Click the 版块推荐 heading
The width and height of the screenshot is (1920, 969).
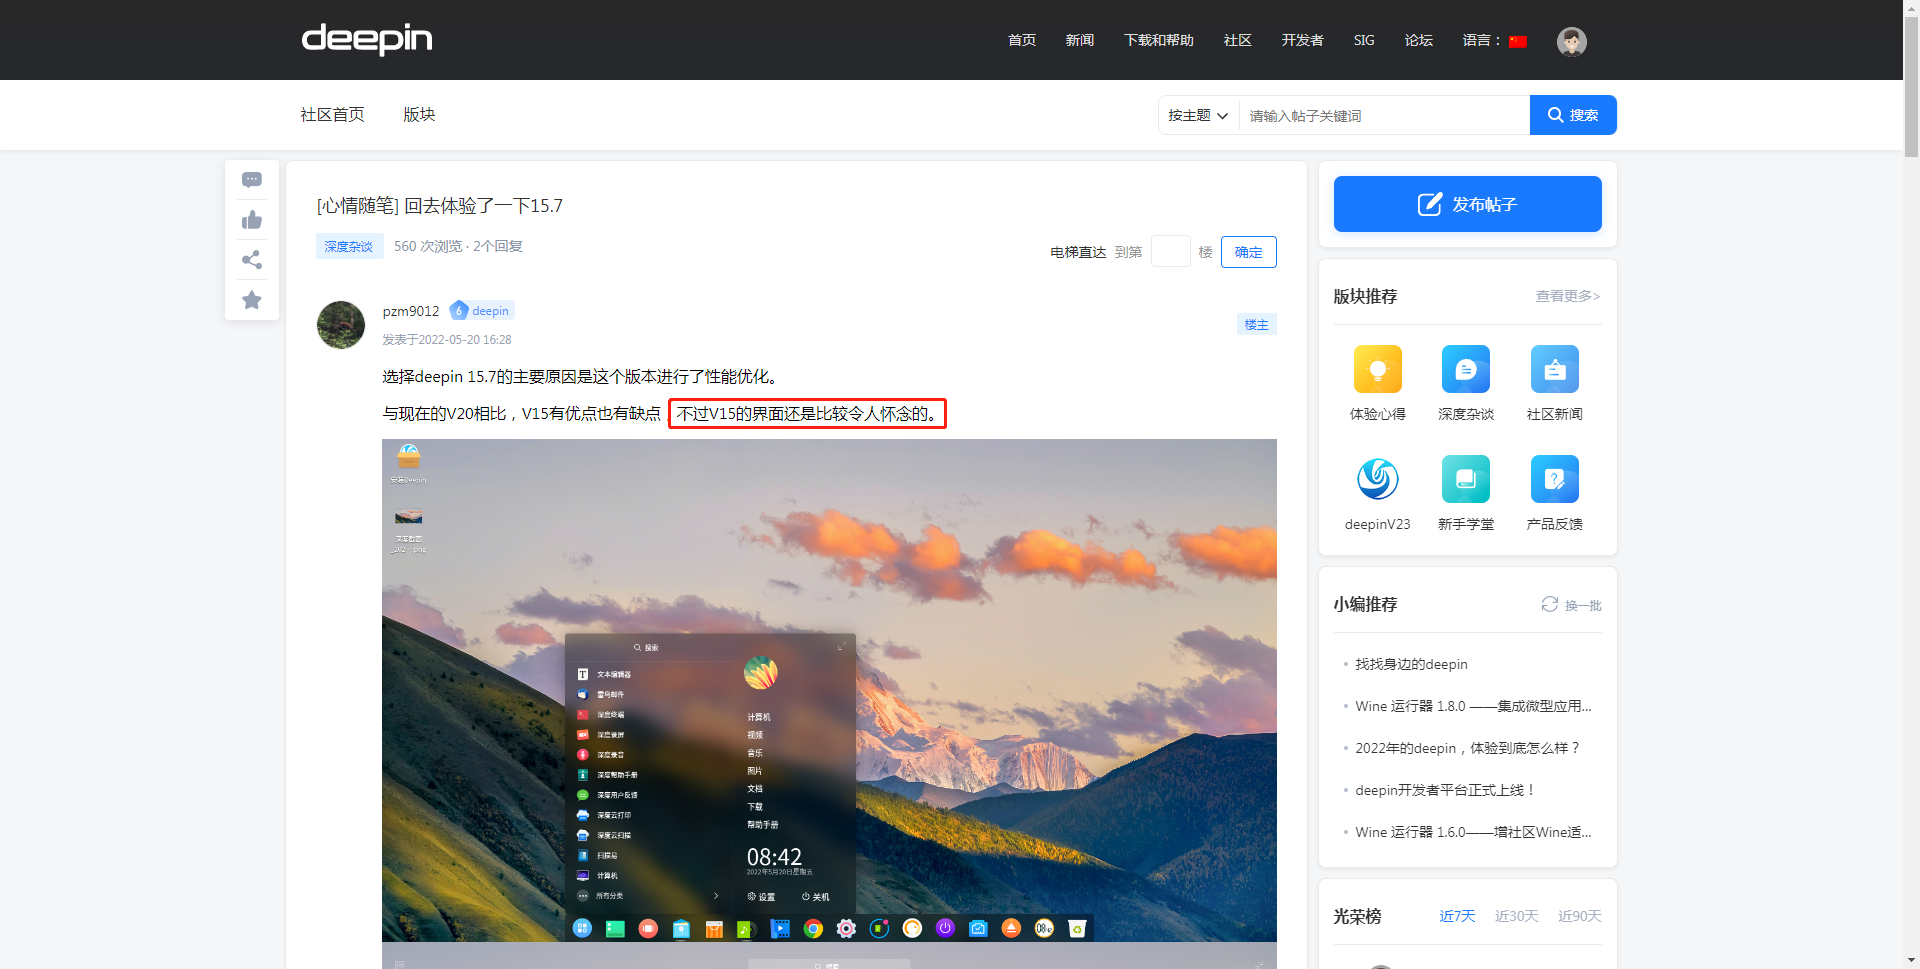coord(1365,296)
